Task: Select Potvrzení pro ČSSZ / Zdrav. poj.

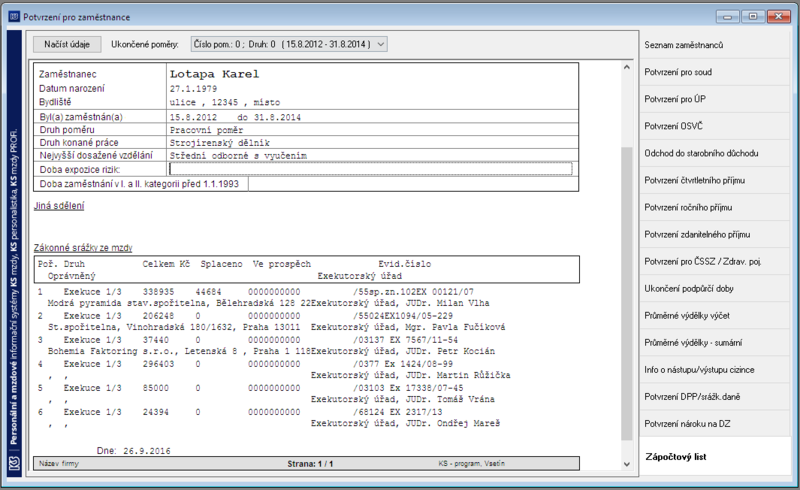Action: 714,261
